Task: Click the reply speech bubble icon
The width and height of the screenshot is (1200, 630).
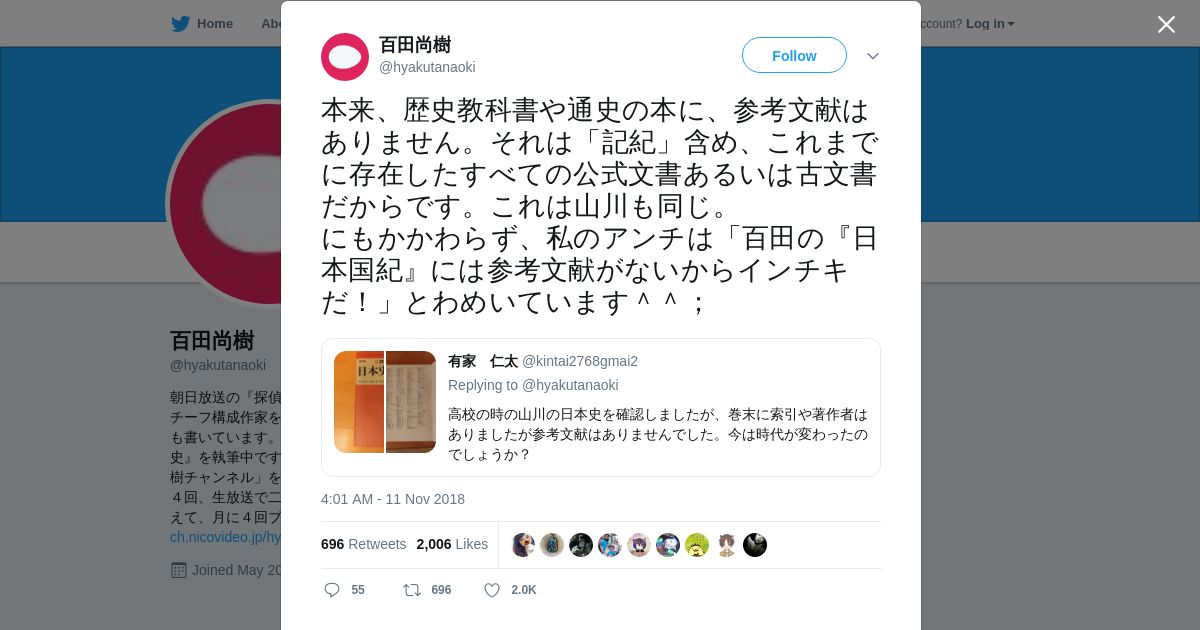Action: point(332,590)
